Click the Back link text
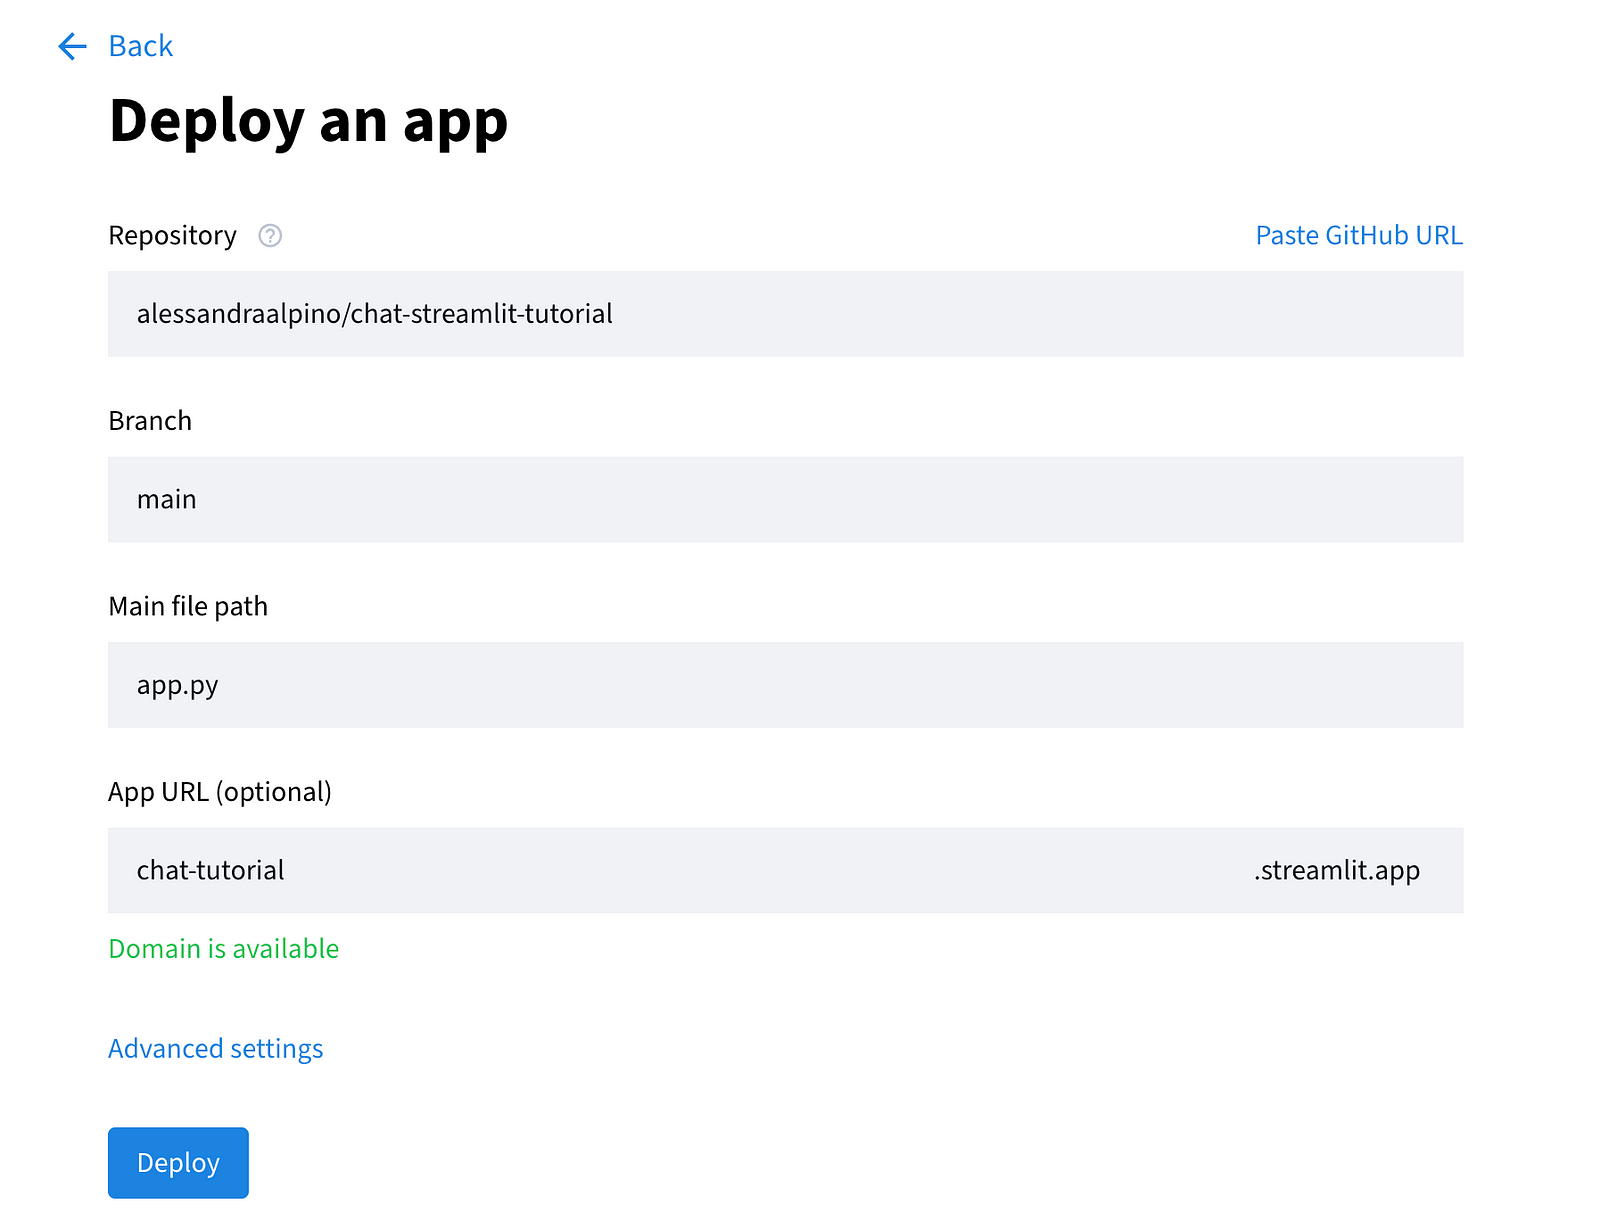Image resolution: width=1600 pixels, height=1229 pixels. (x=141, y=46)
